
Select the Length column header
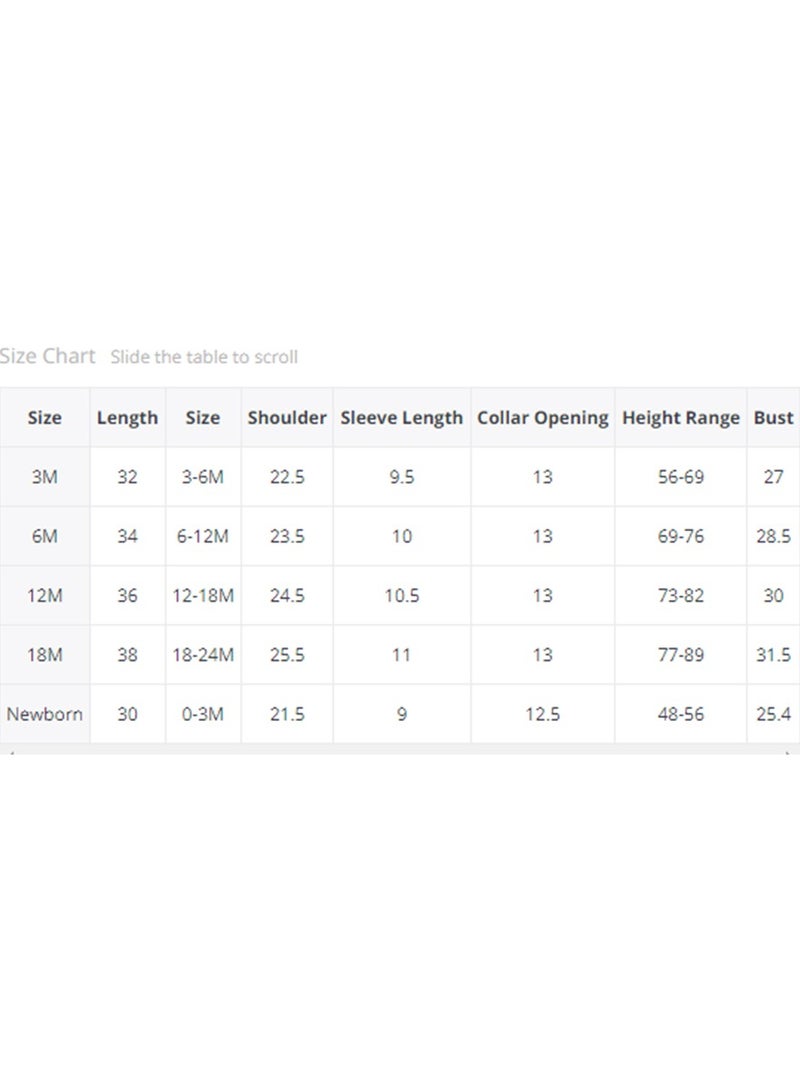[x=127, y=417]
